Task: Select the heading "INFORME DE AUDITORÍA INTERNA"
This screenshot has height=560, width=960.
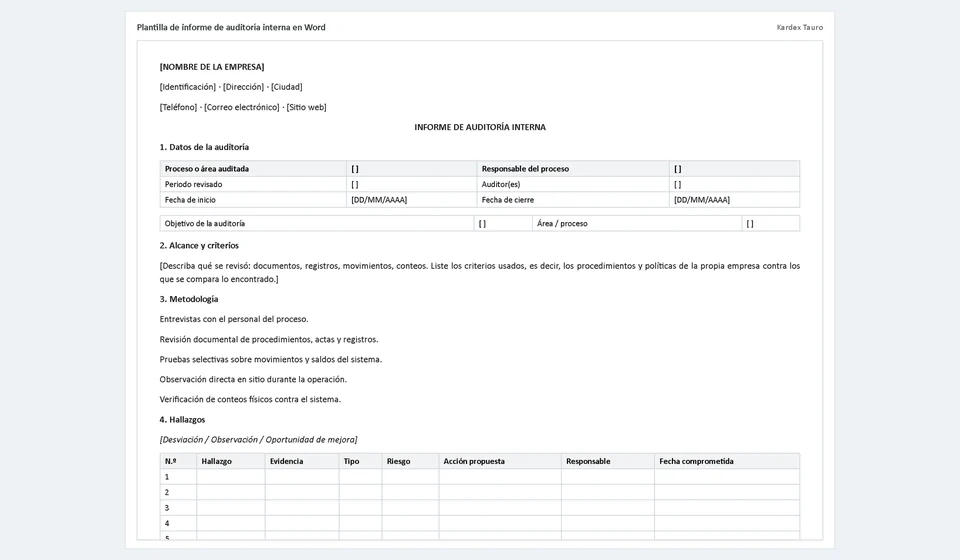Action: [x=480, y=127]
